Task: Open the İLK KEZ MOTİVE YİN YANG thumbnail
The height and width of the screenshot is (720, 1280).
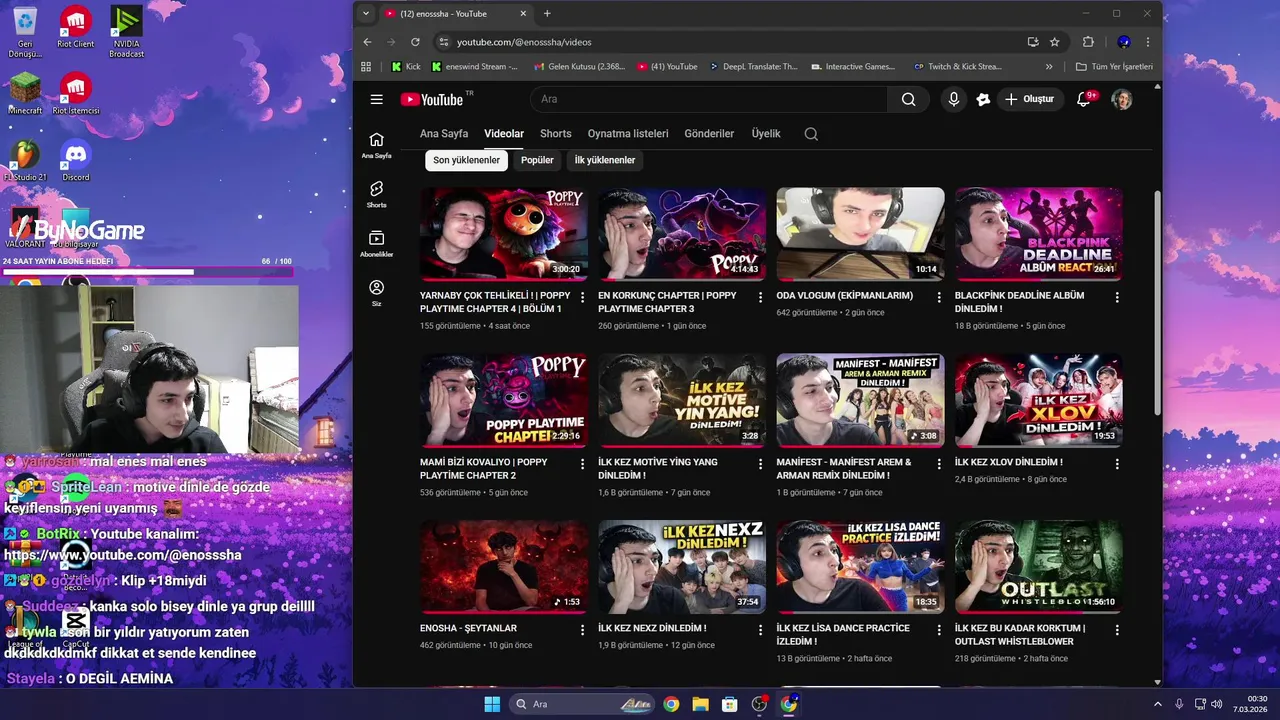Action: click(x=682, y=400)
